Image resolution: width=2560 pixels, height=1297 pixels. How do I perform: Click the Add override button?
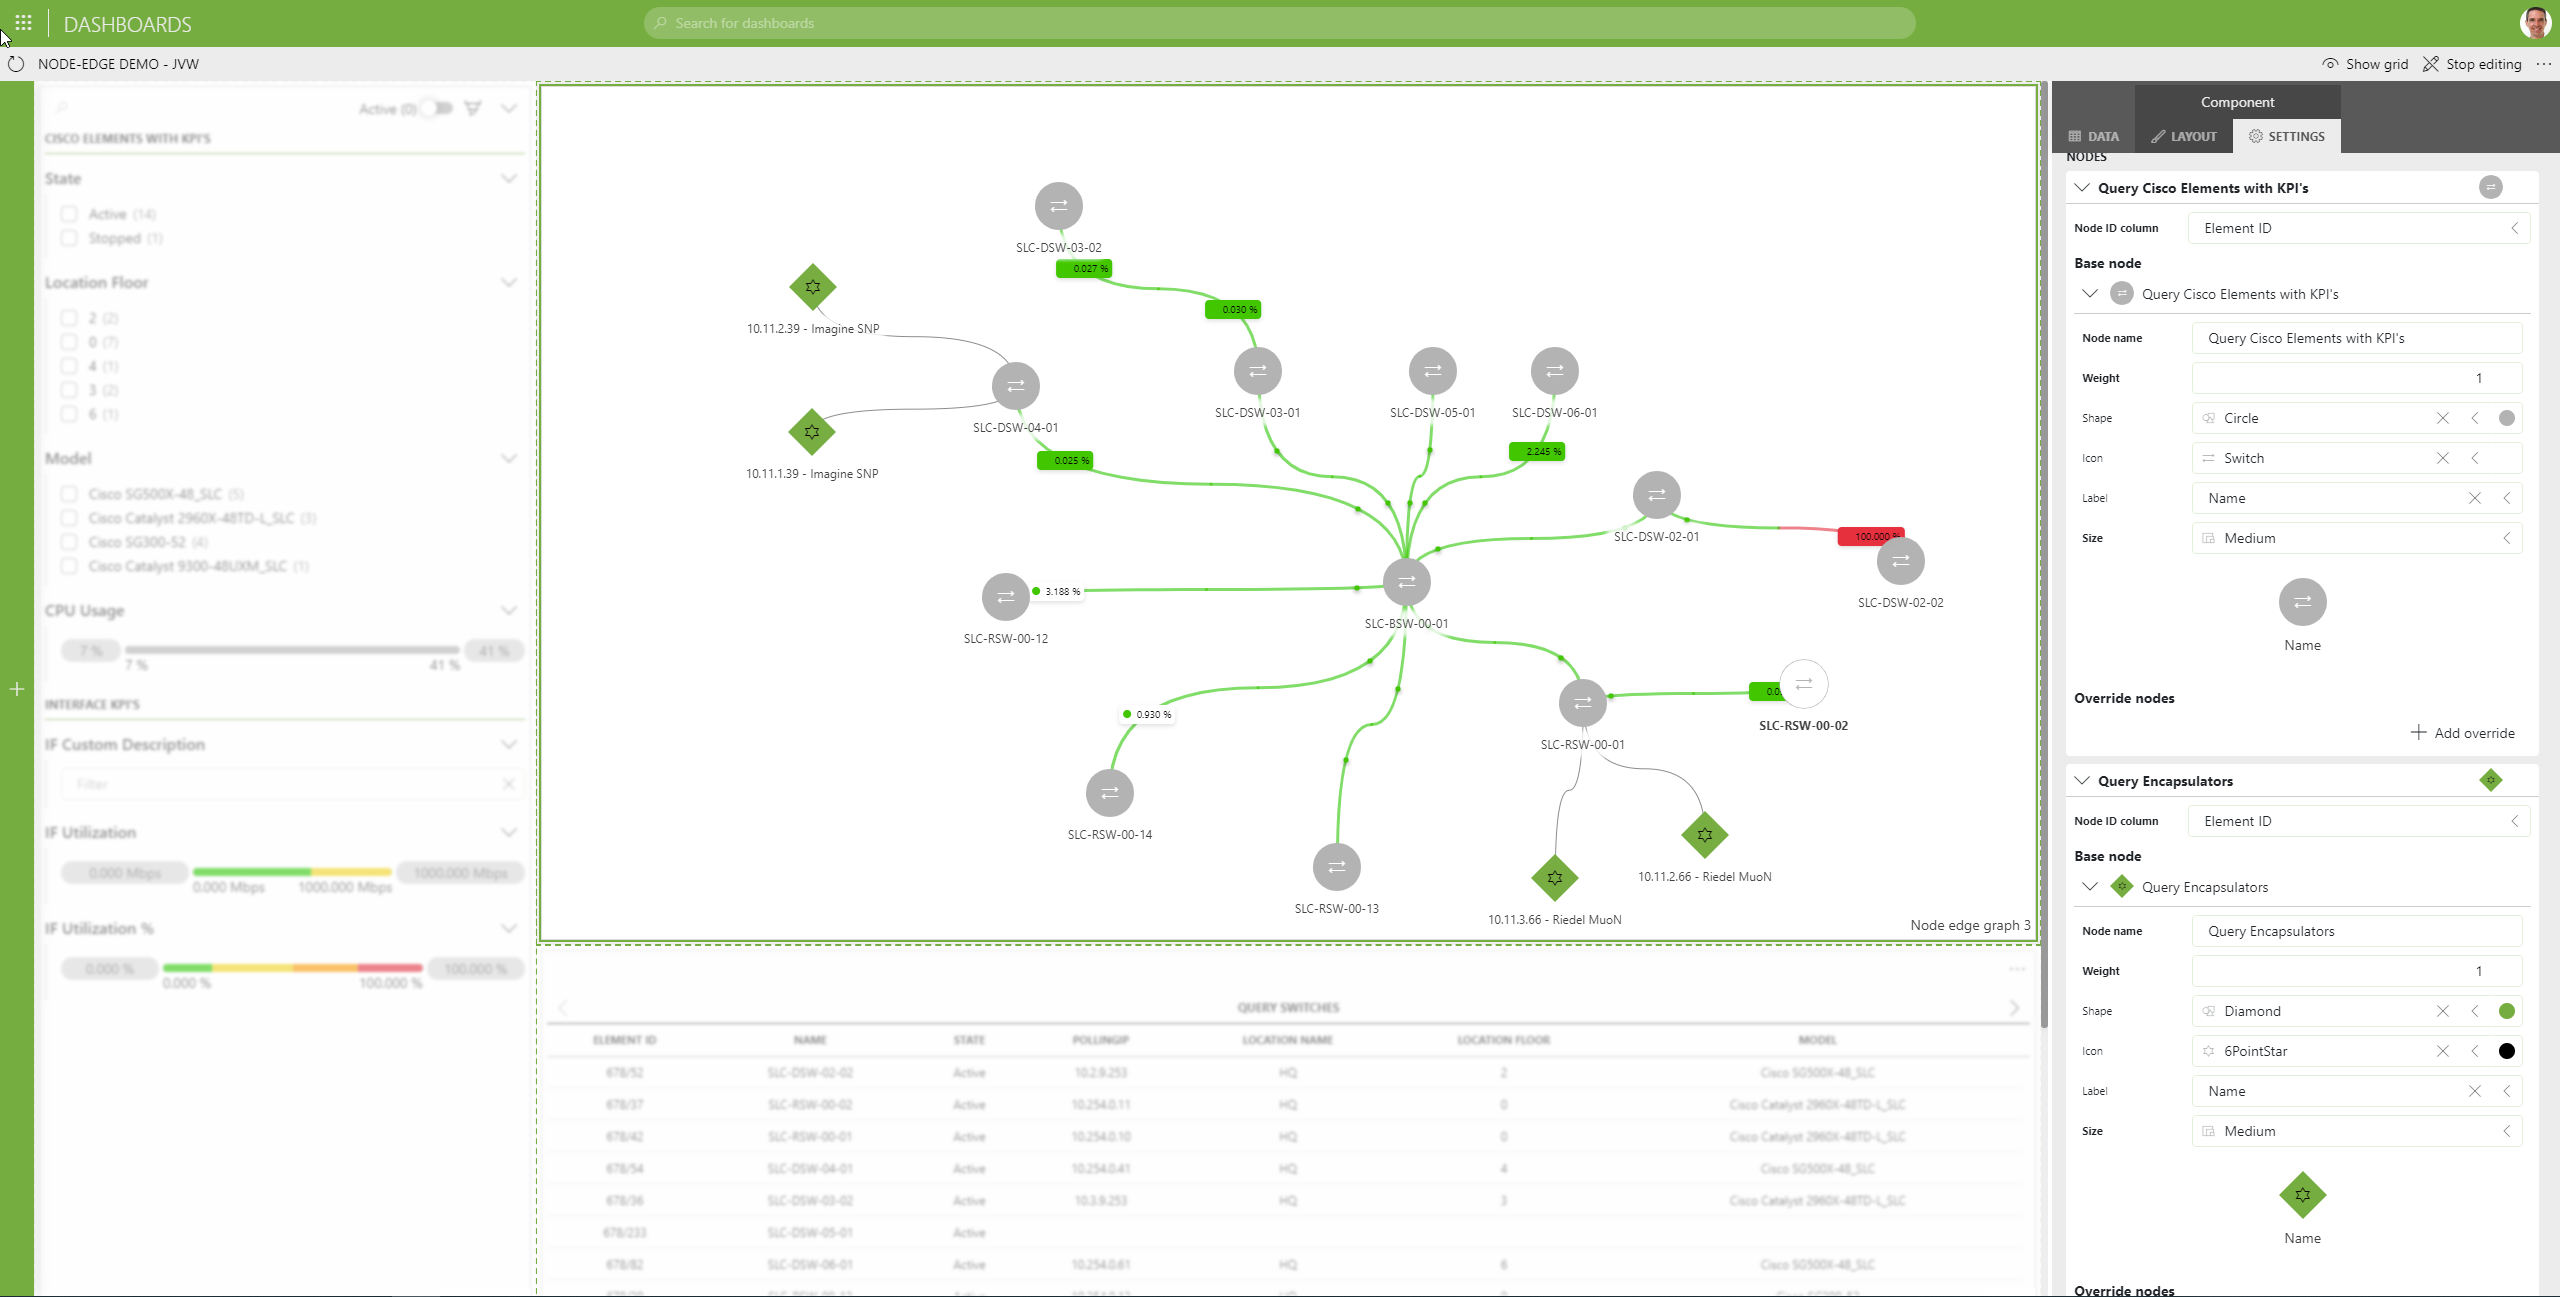[x=2463, y=732]
